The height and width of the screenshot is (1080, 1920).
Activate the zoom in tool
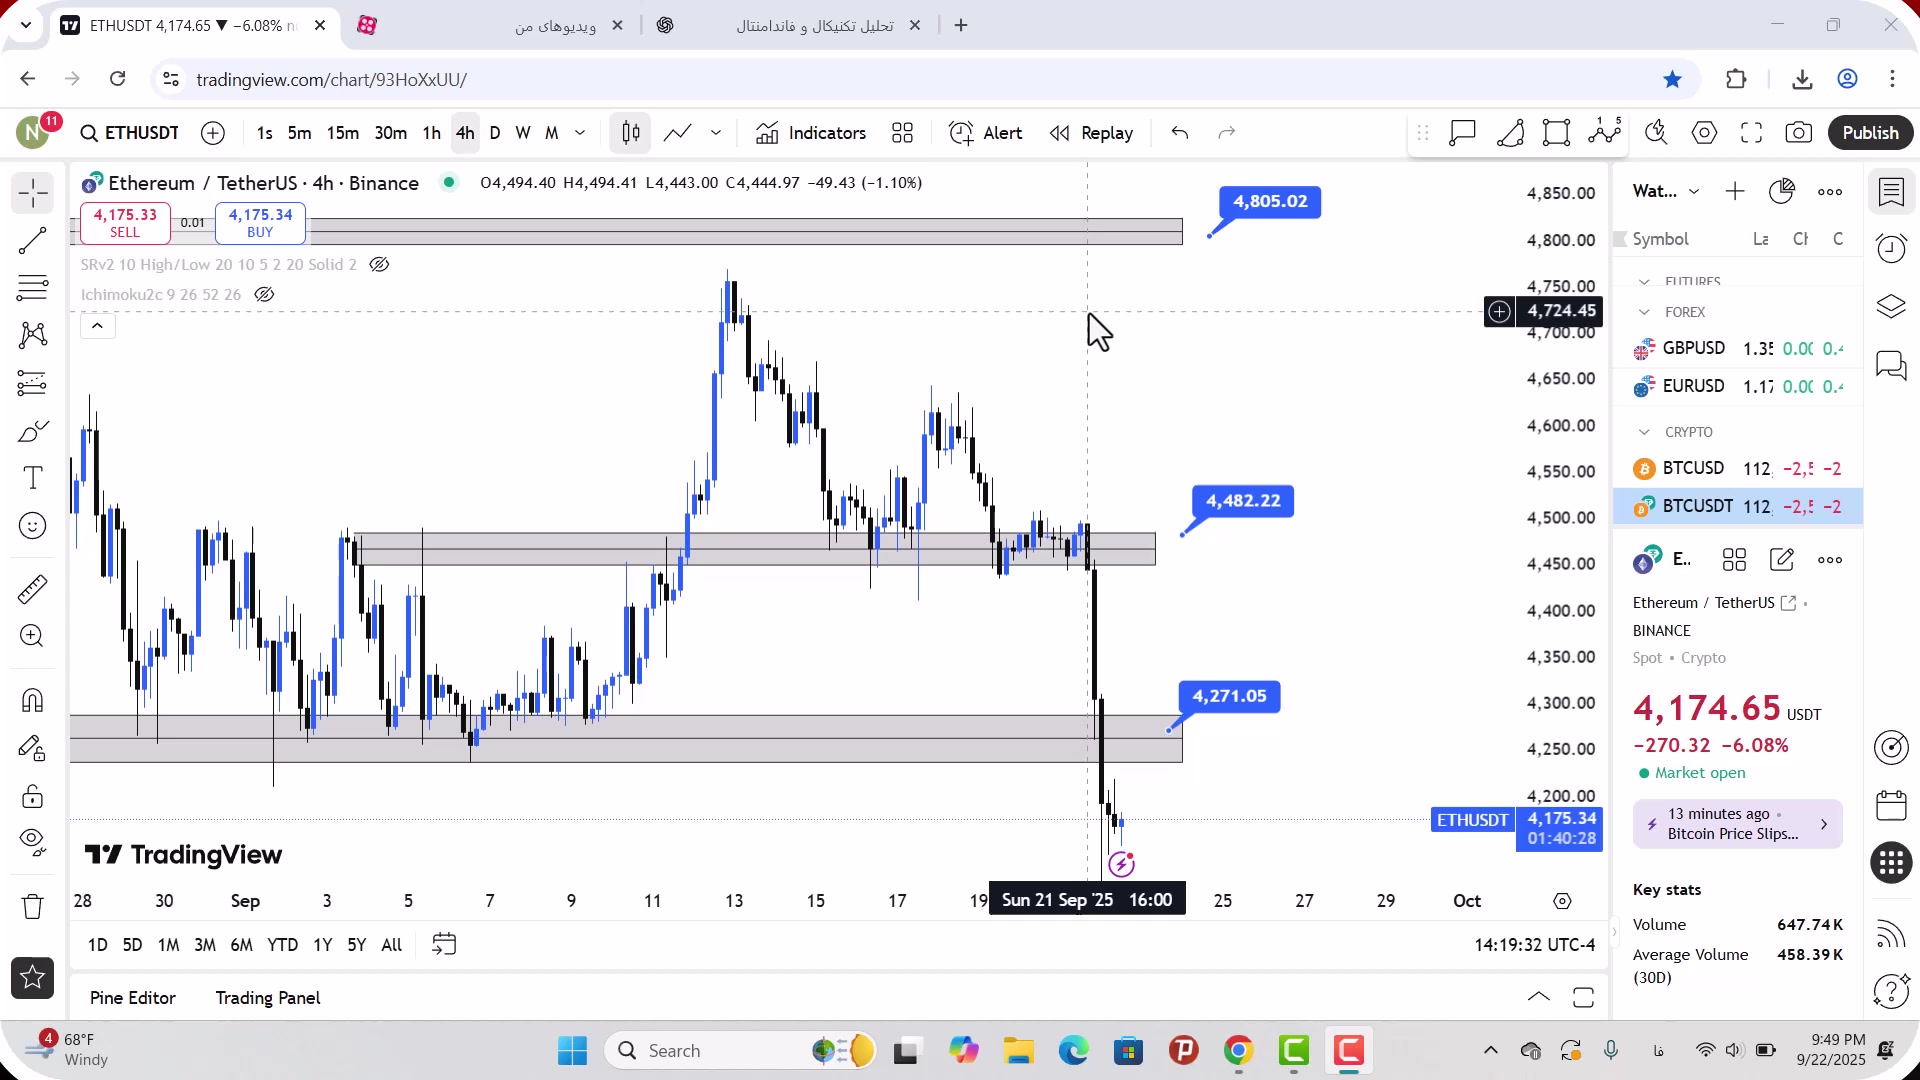pyautogui.click(x=33, y=636)
